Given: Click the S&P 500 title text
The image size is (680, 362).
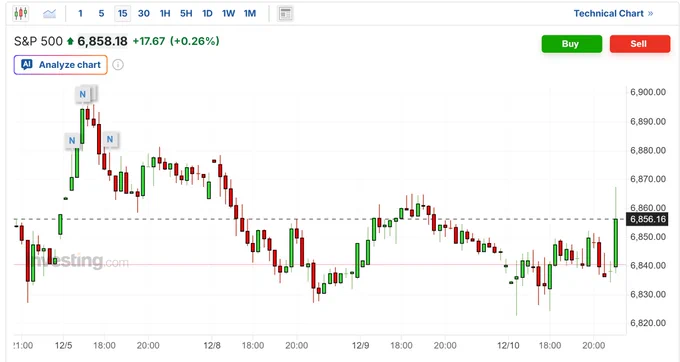Looking at the screenshot, I should [x=38, y=41].
